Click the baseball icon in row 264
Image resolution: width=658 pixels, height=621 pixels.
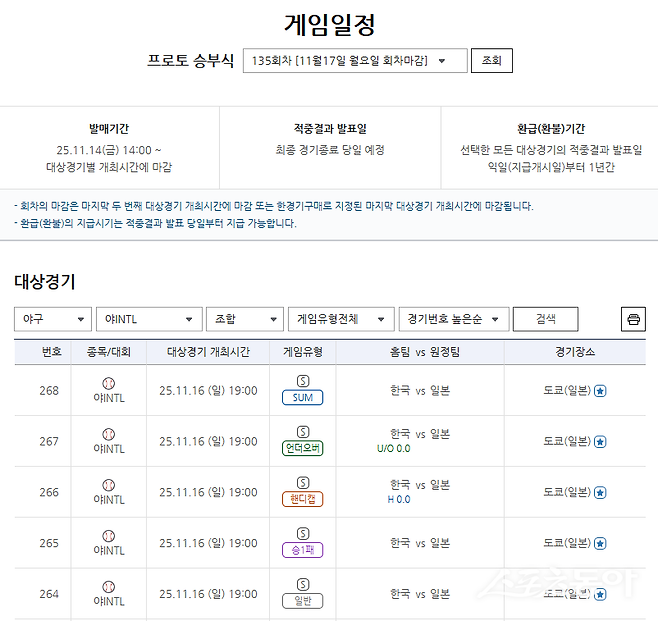[x=109, y=587]
